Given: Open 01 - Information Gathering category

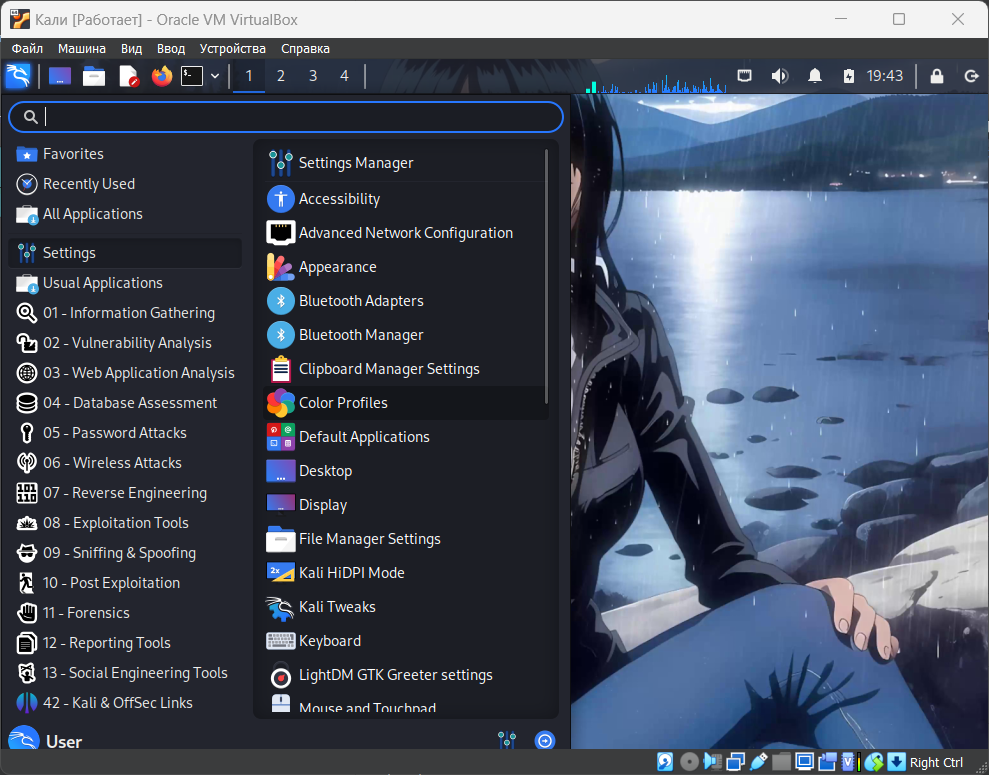Looking at the screenshot, I should click(126, 313).
